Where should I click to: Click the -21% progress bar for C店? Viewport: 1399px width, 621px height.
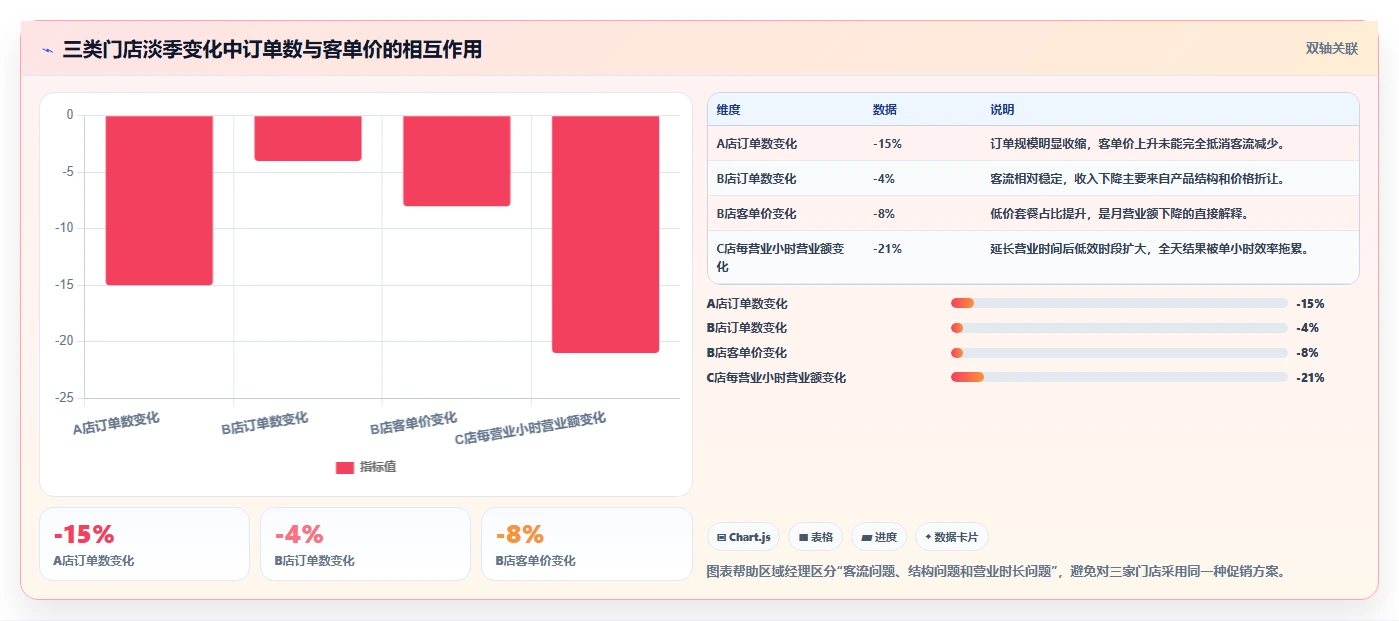[x=1119, y=377]
